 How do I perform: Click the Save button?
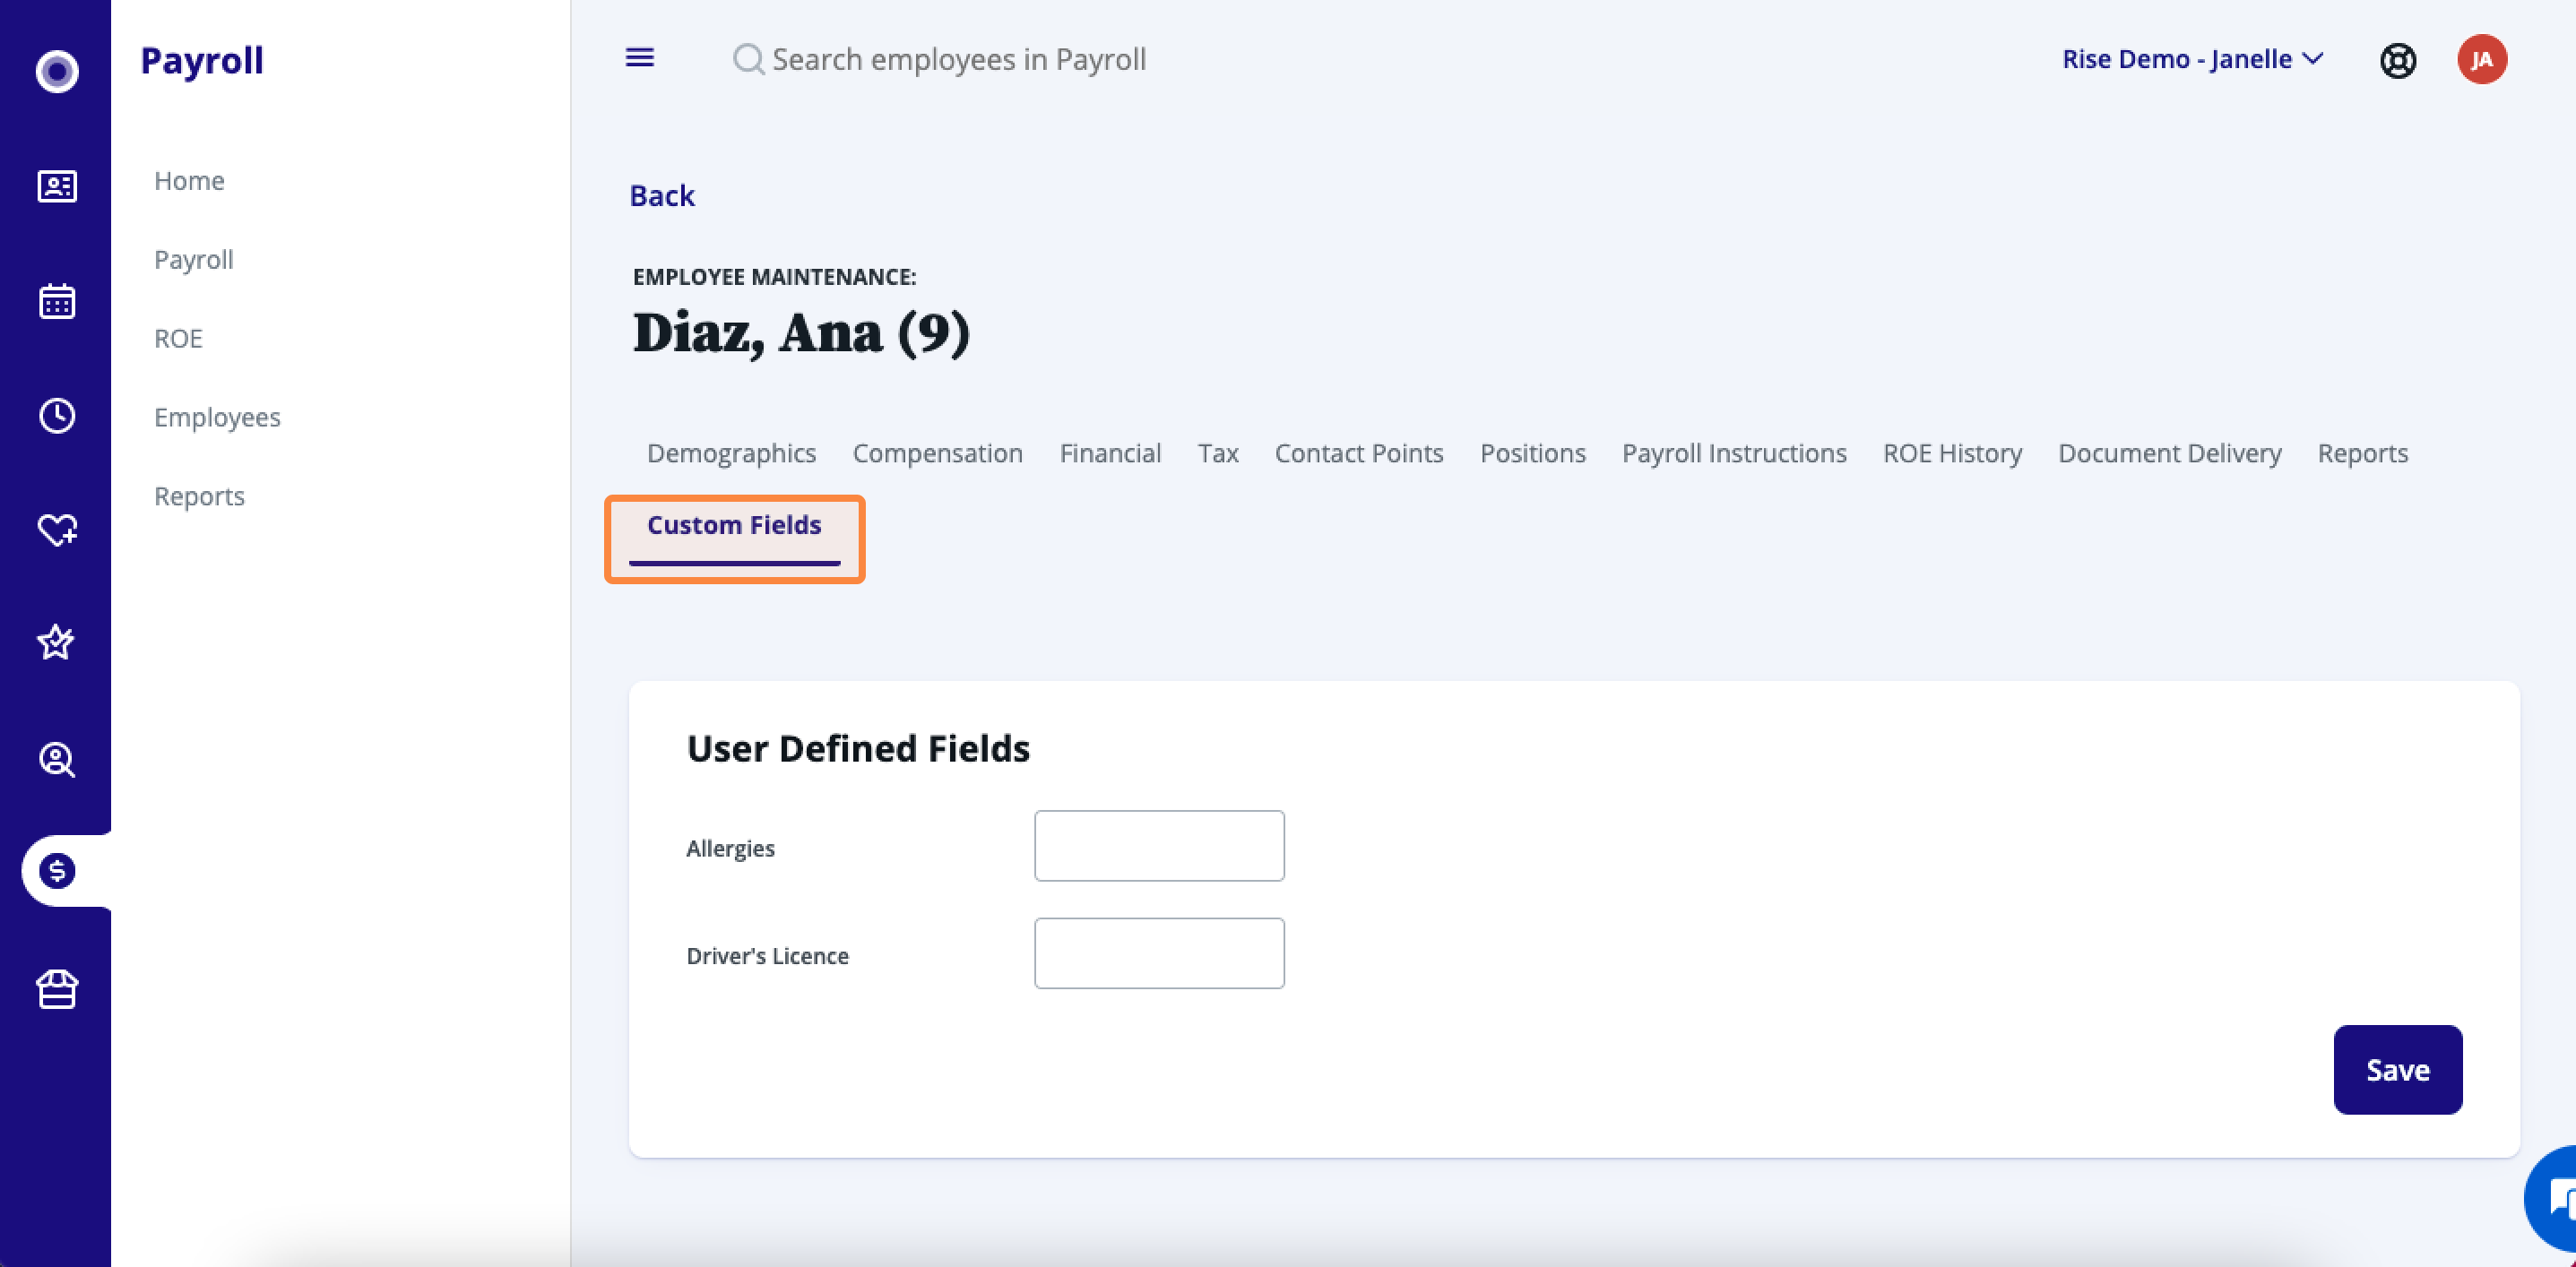(2398, 1069)
